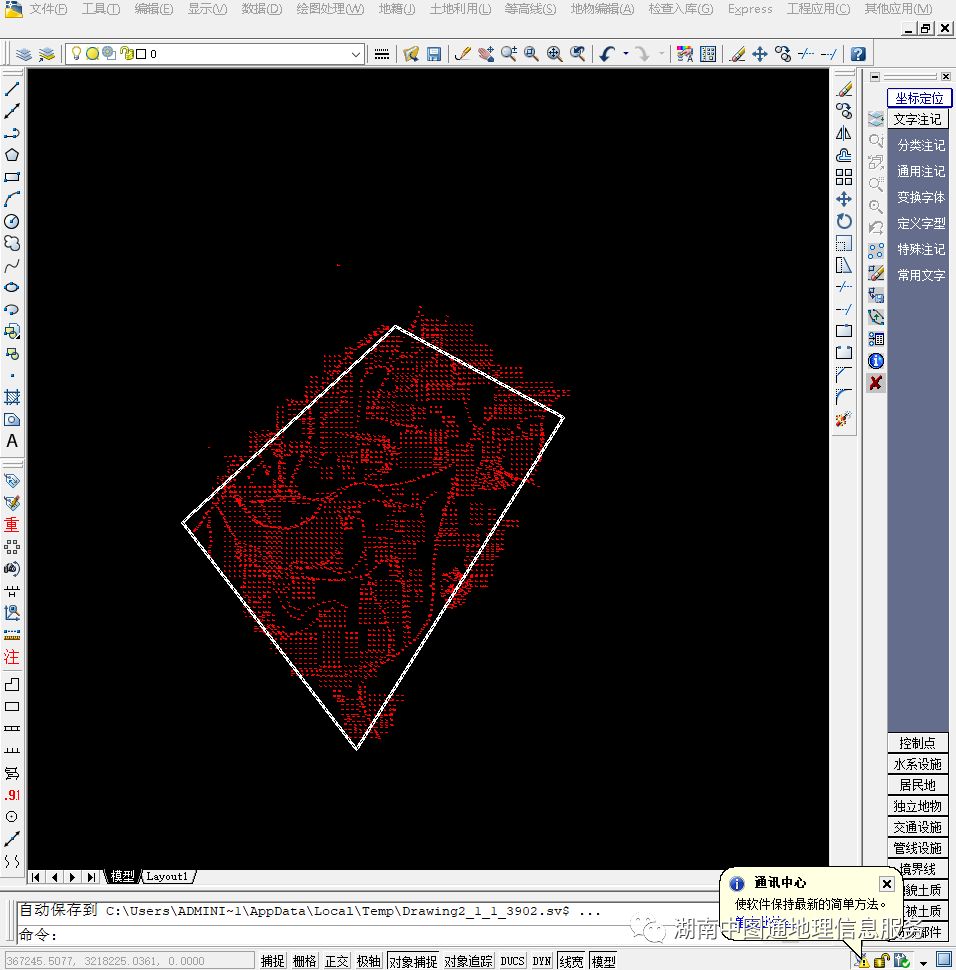Click the Save floppy disk icon

point(434,54)
